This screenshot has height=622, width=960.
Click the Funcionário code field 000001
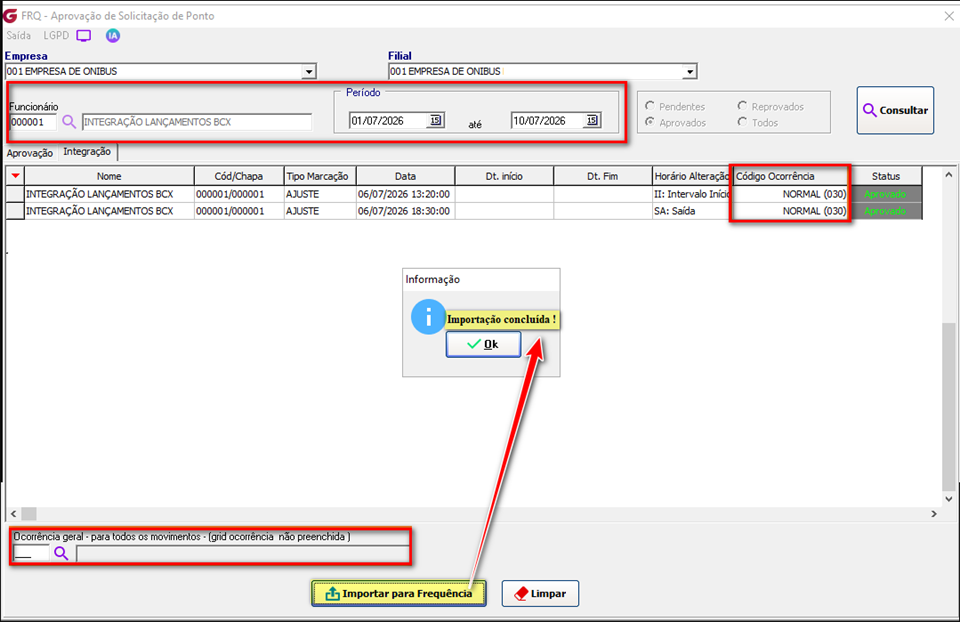point(33,122)
